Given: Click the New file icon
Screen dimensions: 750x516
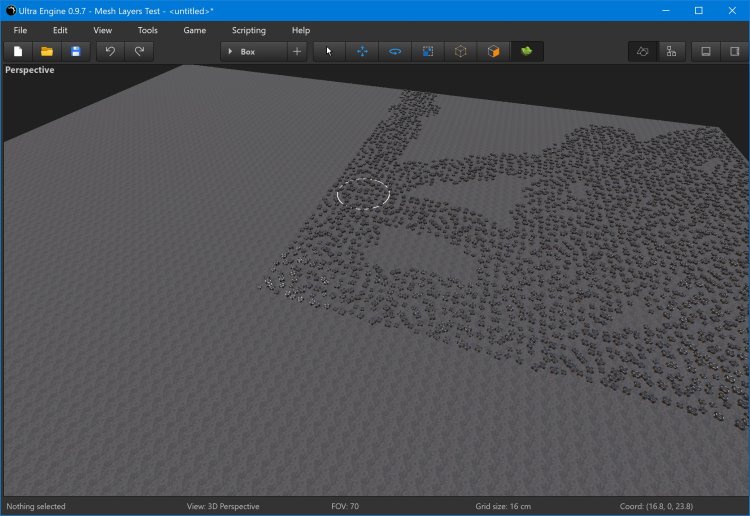Looking at the screenshot, I should pyautogui.click(x=18, y=51).
